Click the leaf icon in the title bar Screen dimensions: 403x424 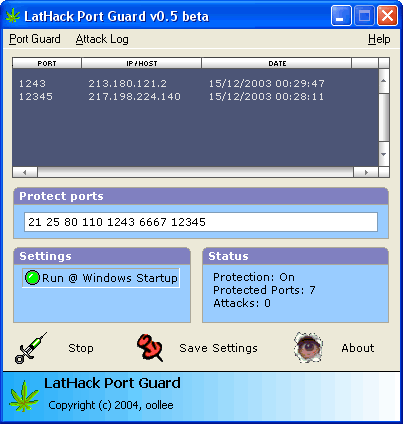pyautogui.click(x=13, y=16)
